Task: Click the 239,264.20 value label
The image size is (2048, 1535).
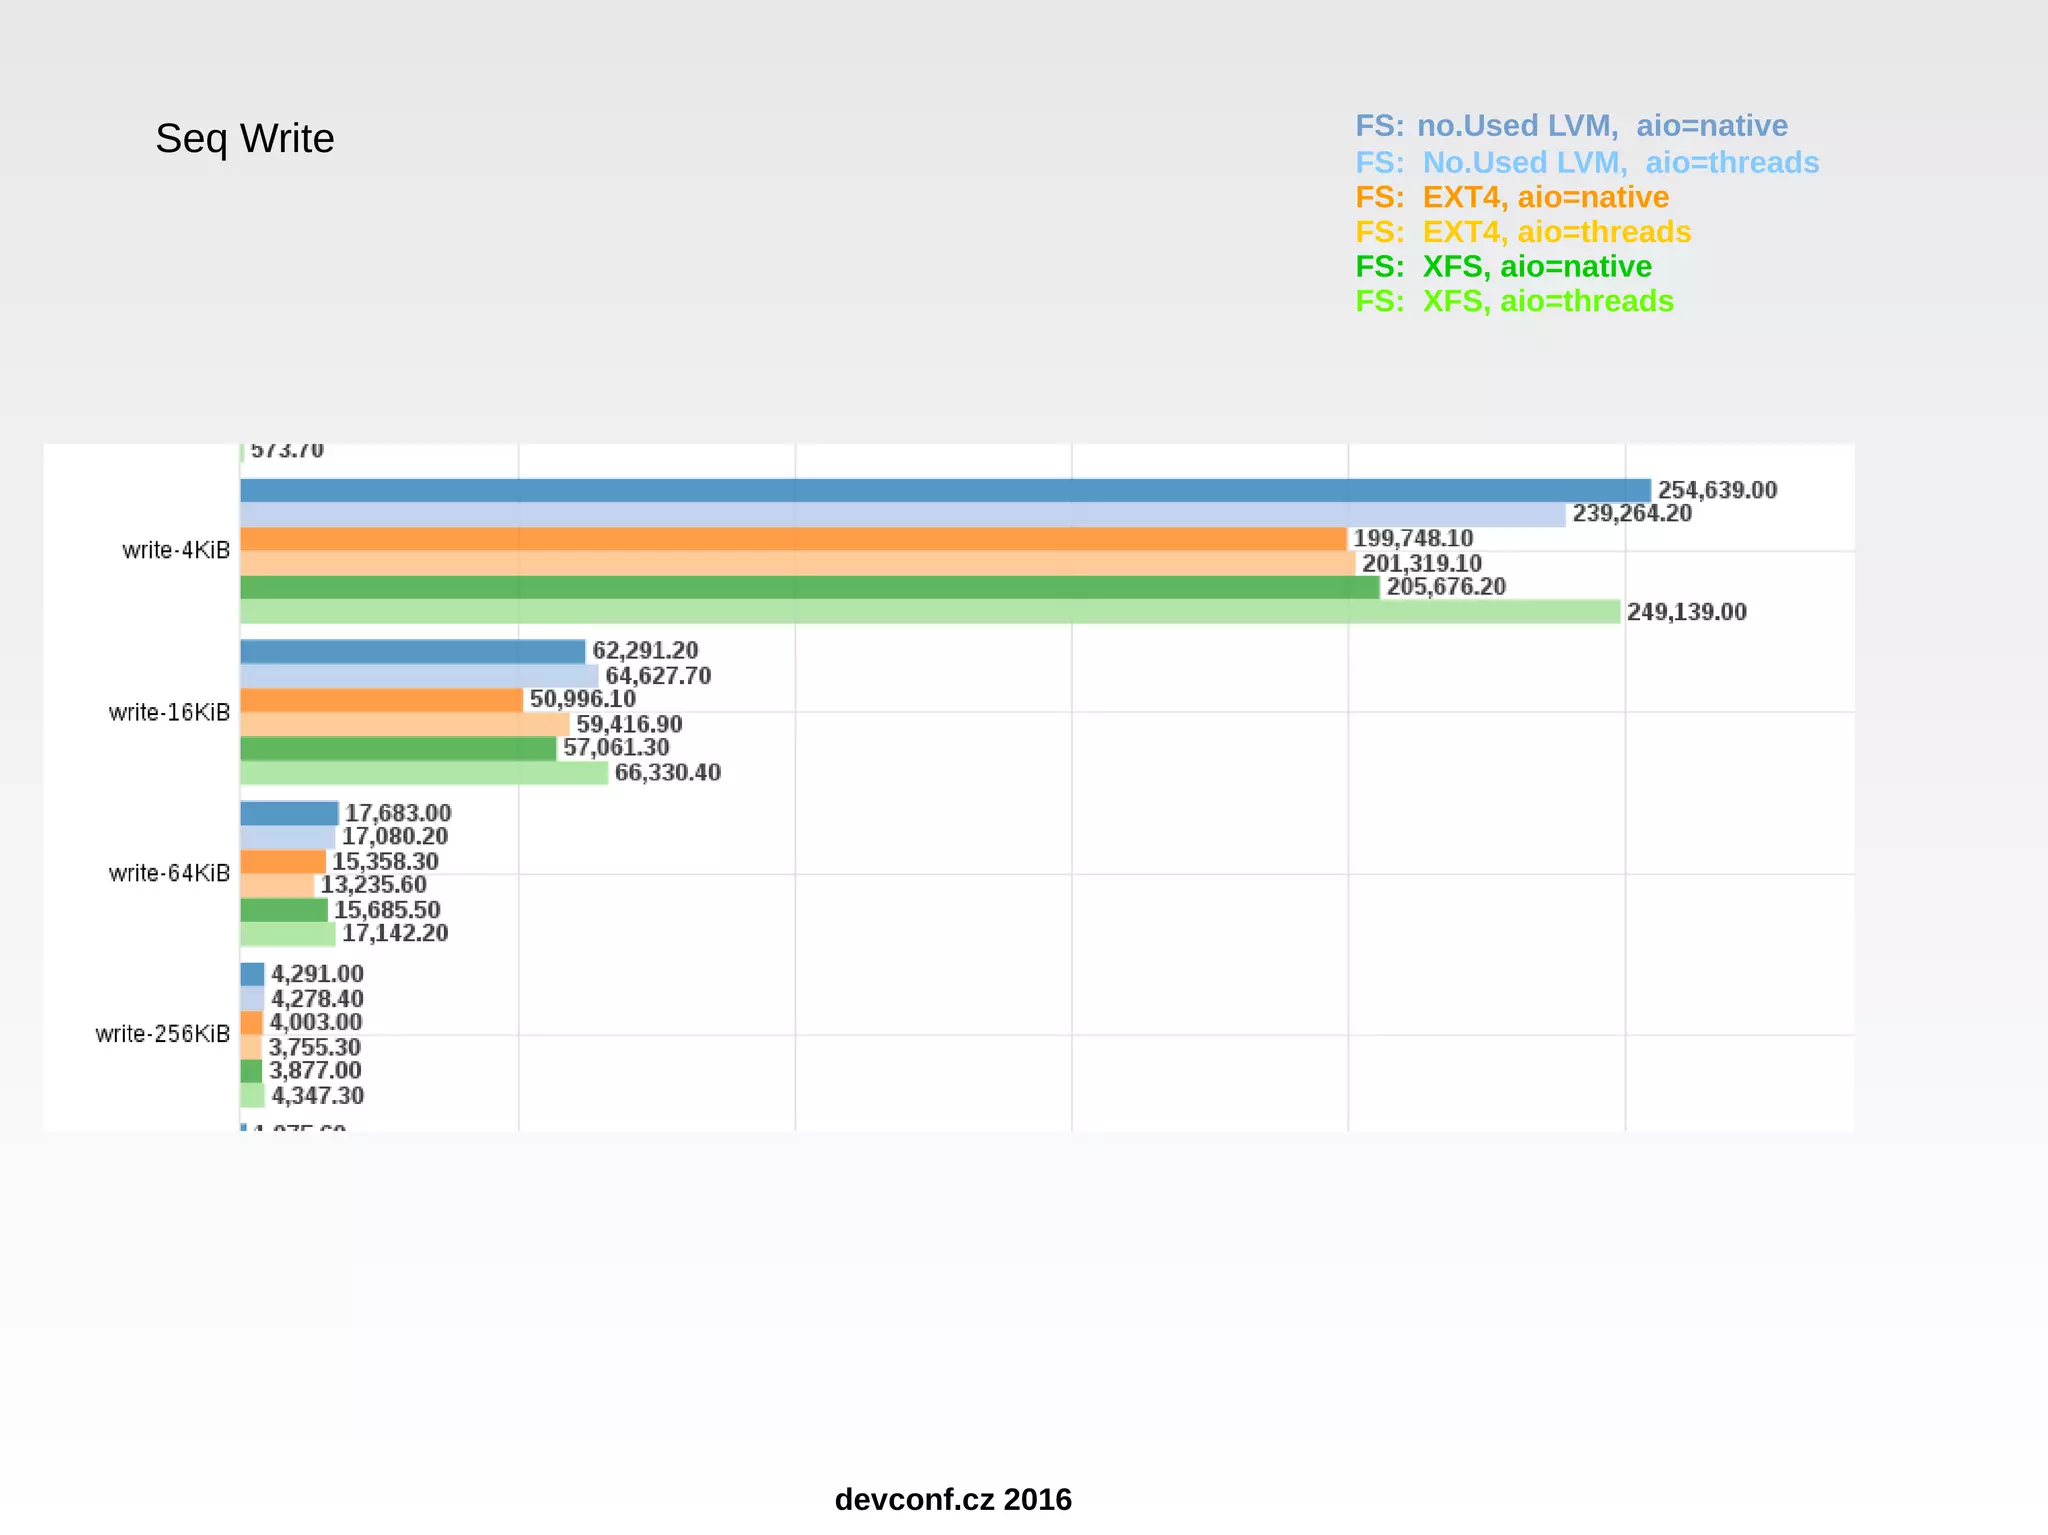Action: [x=1632, y=514]
